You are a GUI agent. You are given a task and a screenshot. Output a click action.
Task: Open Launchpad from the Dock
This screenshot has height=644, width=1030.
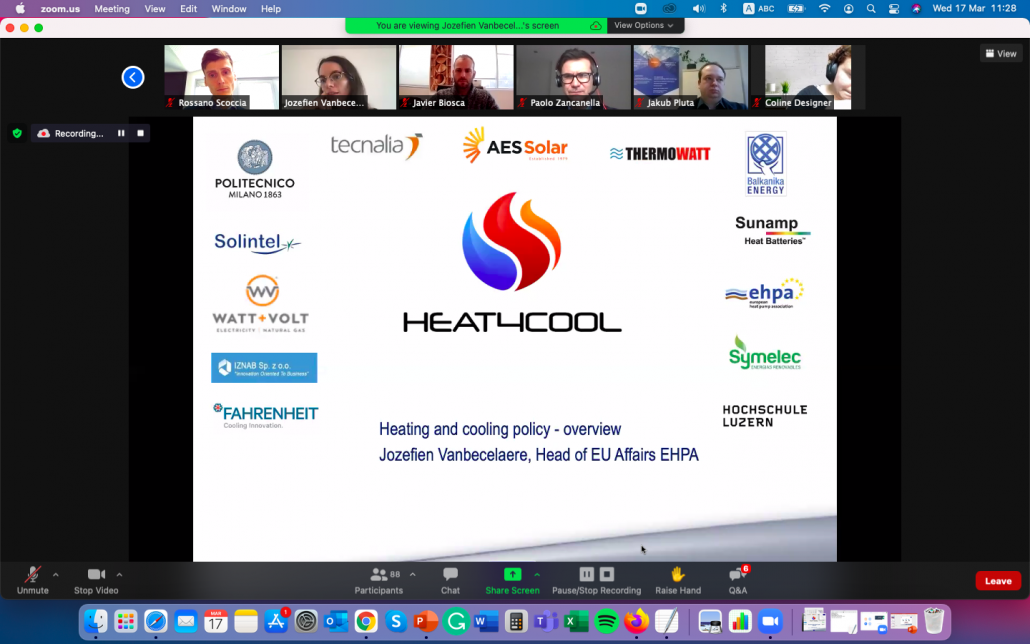pos(125,621)
